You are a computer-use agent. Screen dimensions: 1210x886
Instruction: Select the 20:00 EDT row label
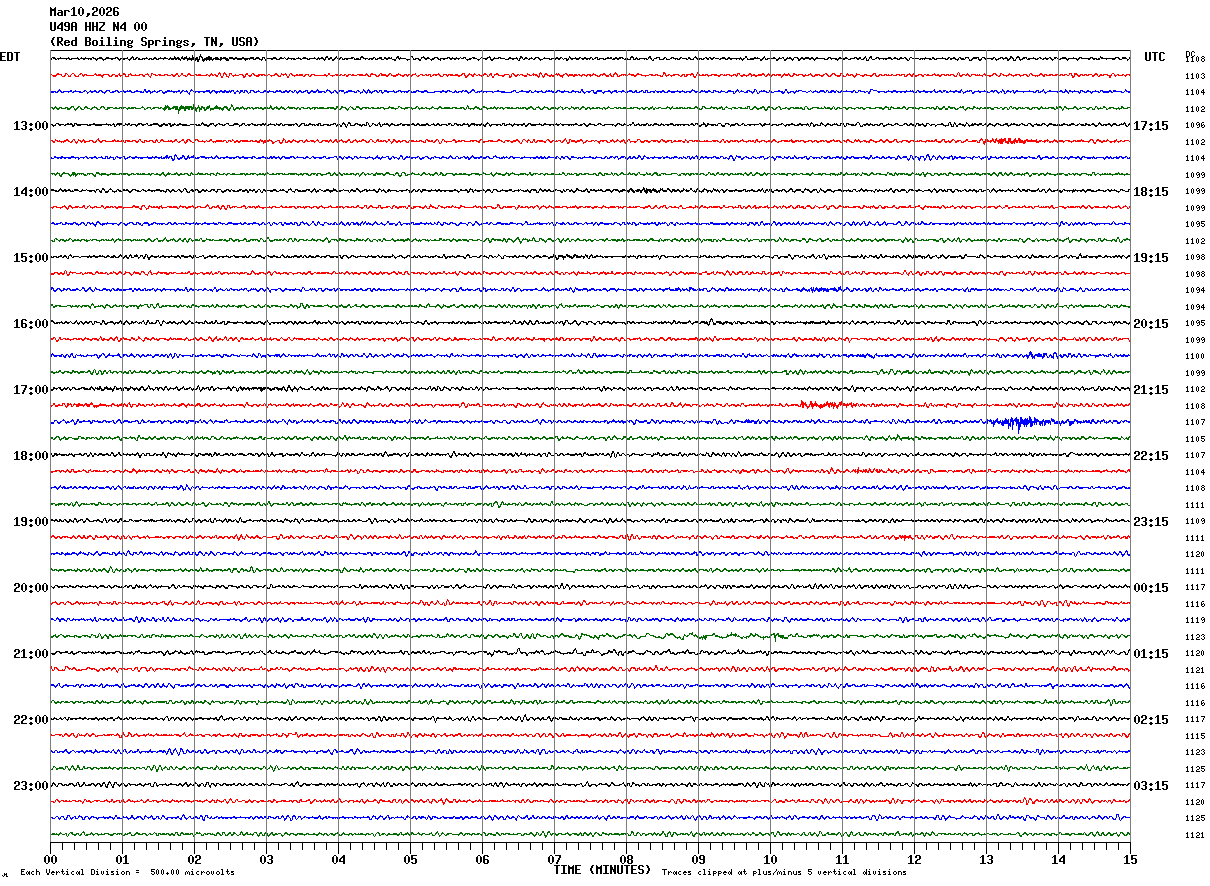[30, 588]
